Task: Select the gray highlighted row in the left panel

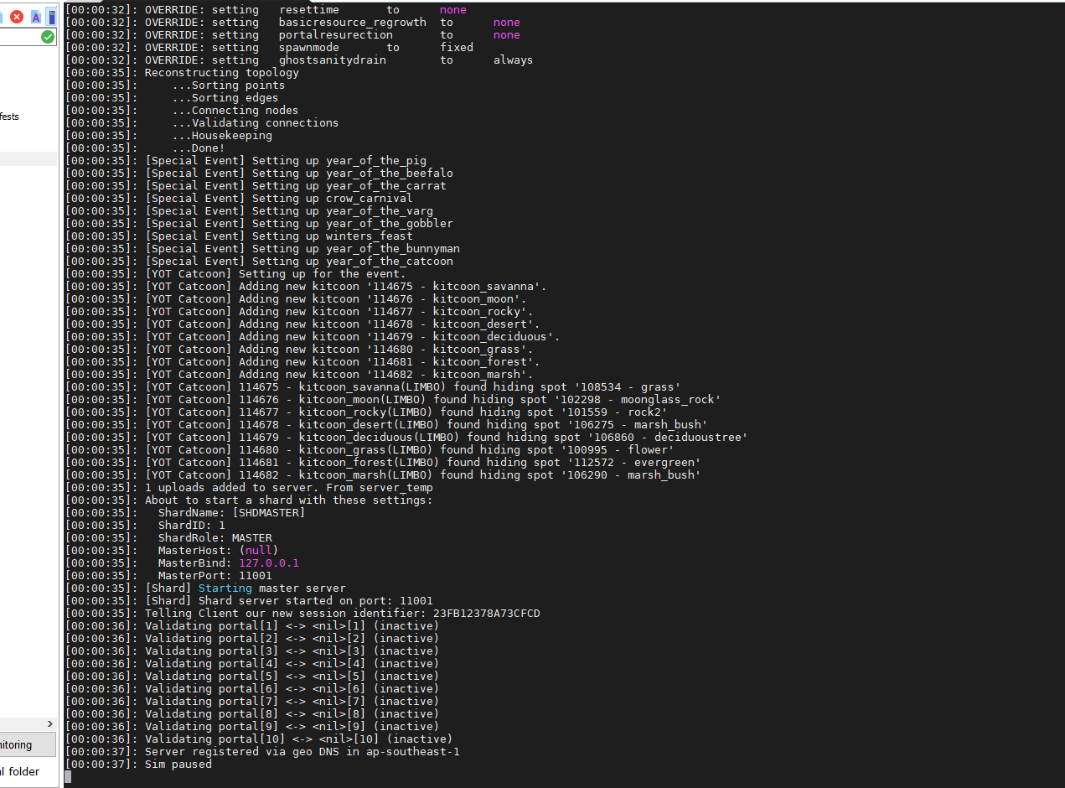Action: (x=28, y=159)
